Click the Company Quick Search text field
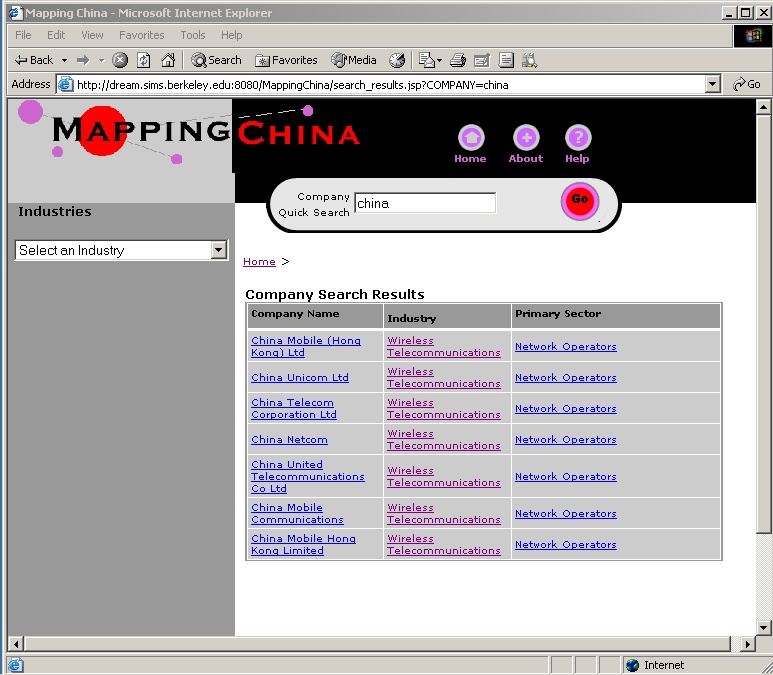Viewport: 773px width, 675px height. coord(425,203)
